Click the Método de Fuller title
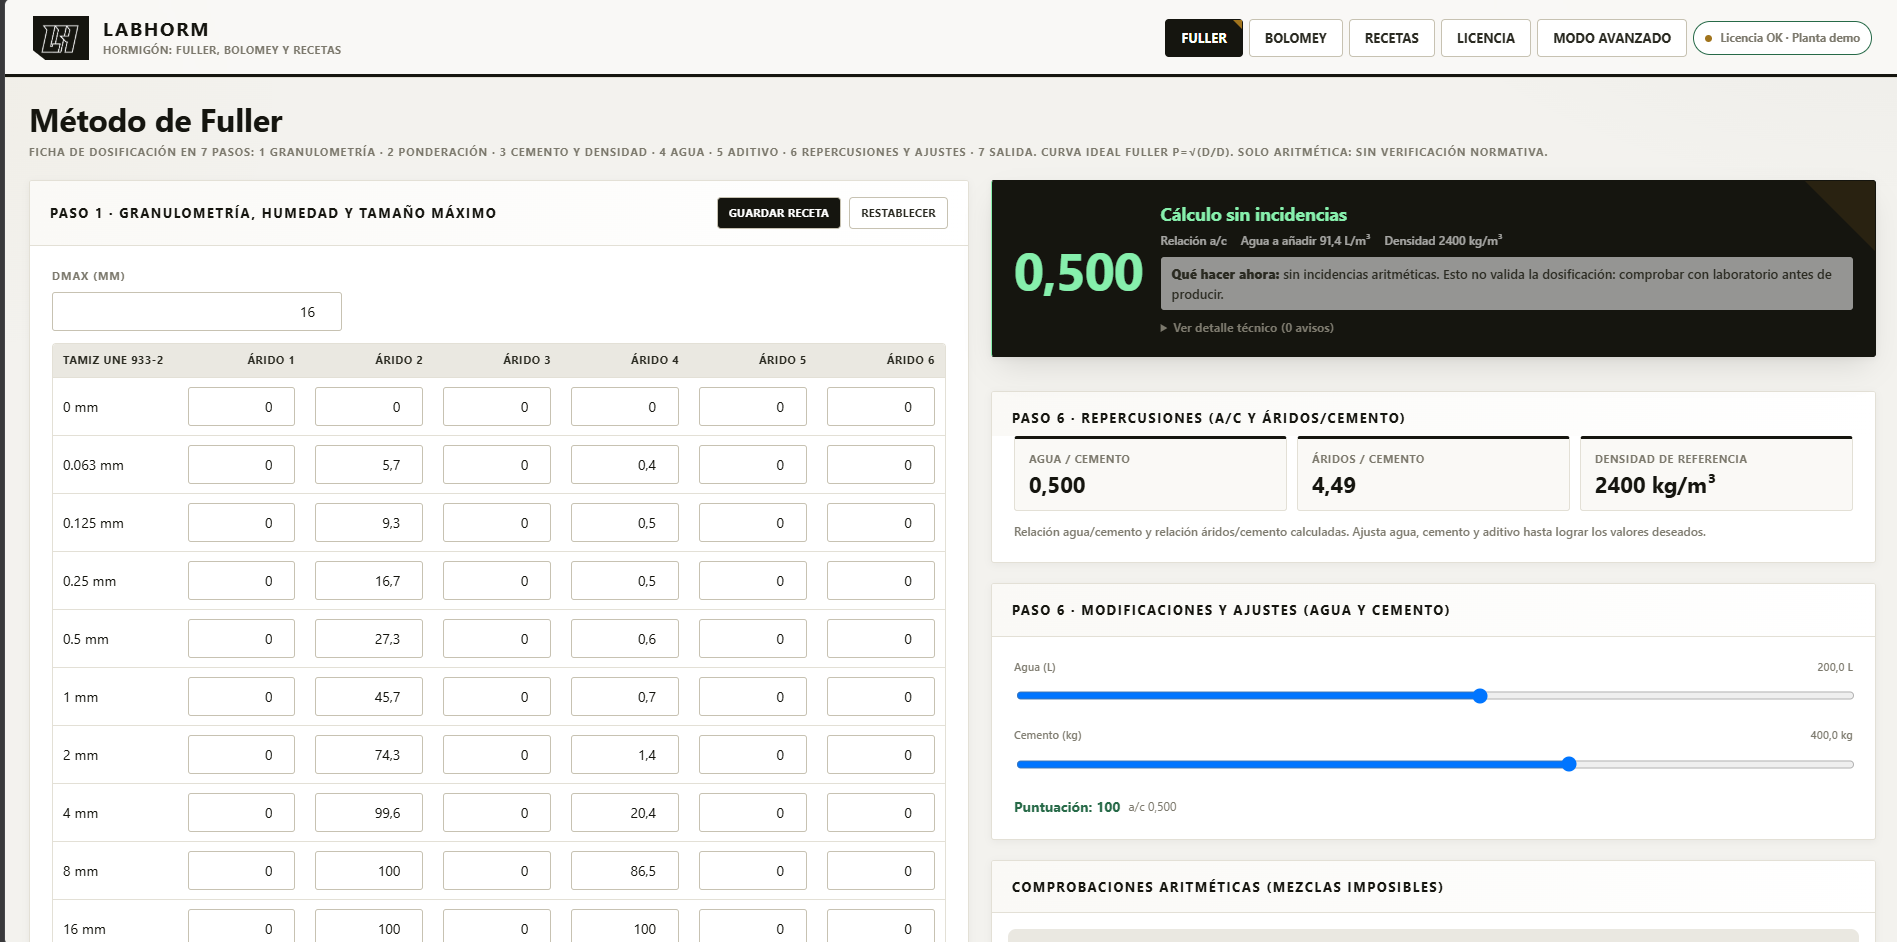Viewport: 1897px width, 942px height. (156, 121)
